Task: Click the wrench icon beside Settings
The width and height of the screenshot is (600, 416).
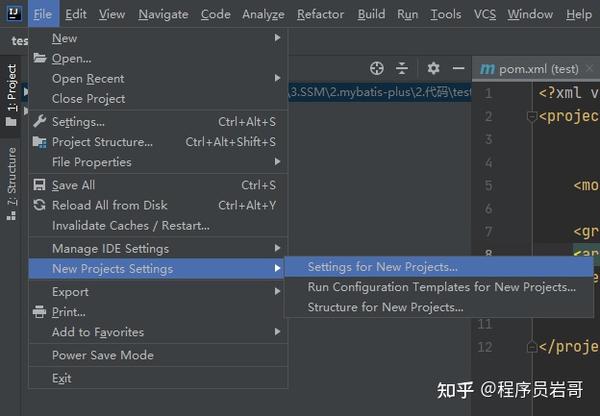Action: [39, 121]
